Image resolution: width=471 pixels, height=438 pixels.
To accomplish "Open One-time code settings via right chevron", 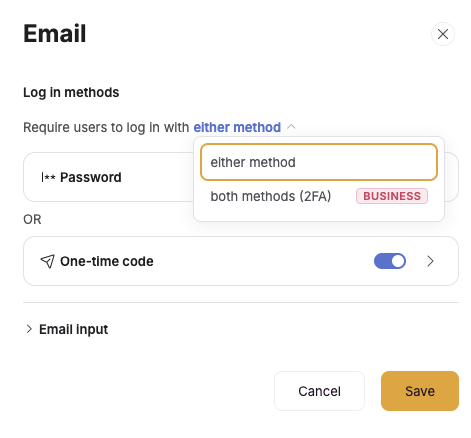I will click(430, 261).
